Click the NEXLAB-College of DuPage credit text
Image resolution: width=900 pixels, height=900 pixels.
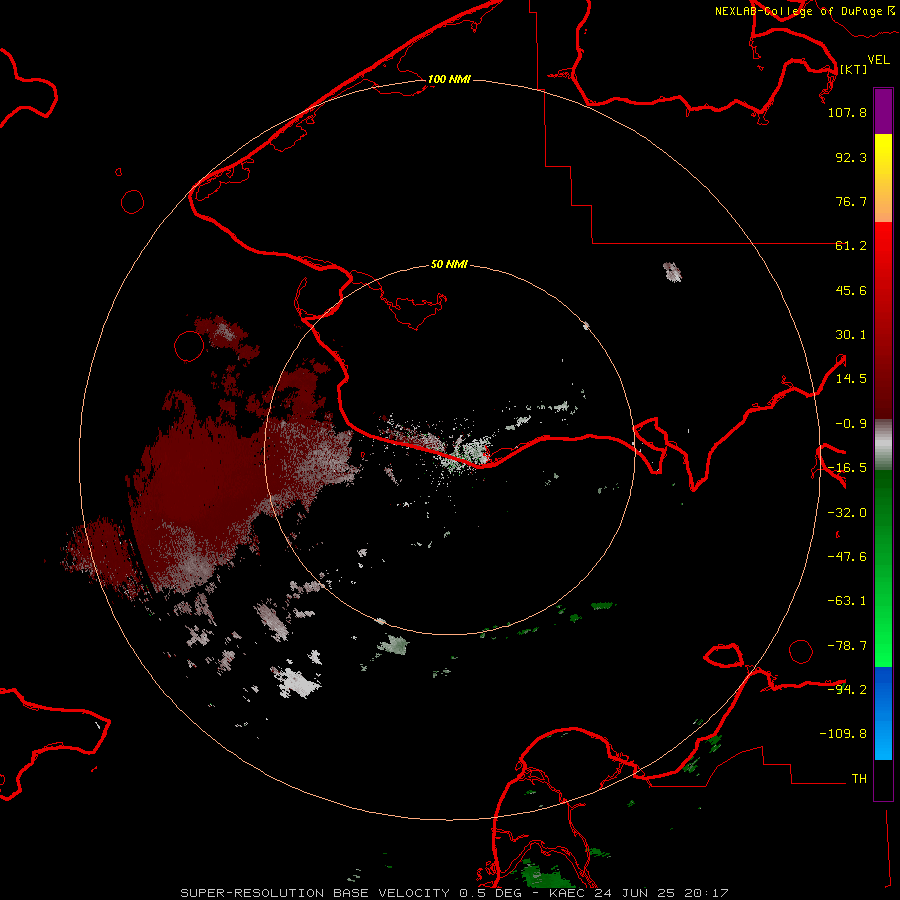pos(799,11)
